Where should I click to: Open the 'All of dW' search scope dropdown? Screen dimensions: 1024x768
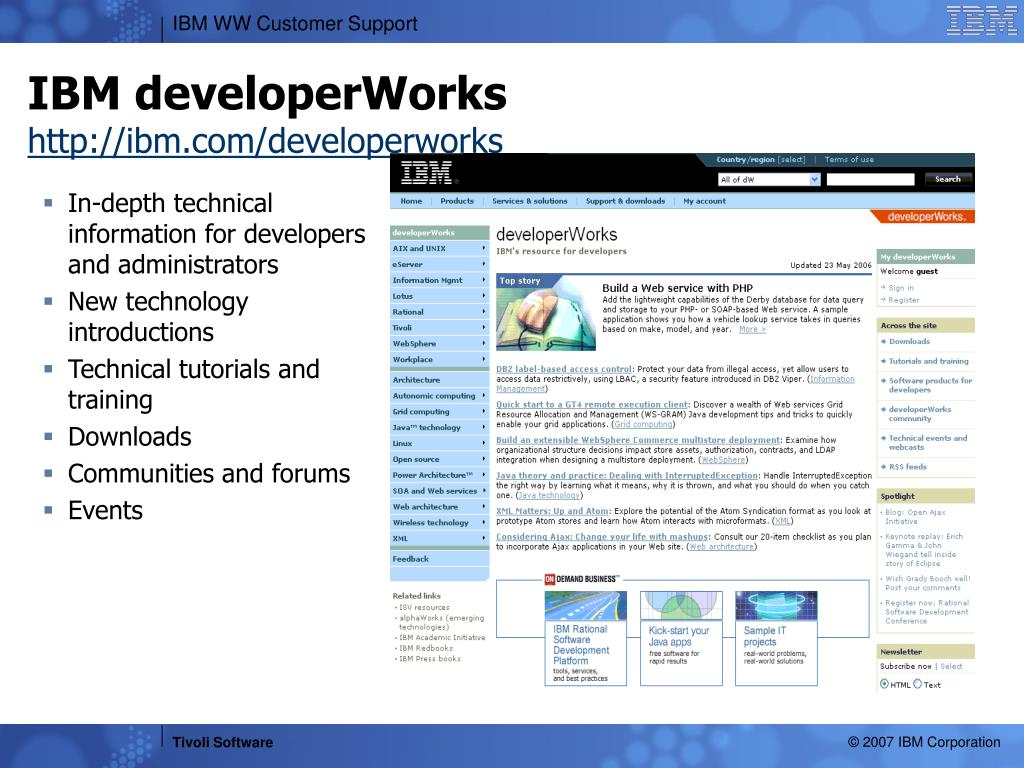[769, 180]
